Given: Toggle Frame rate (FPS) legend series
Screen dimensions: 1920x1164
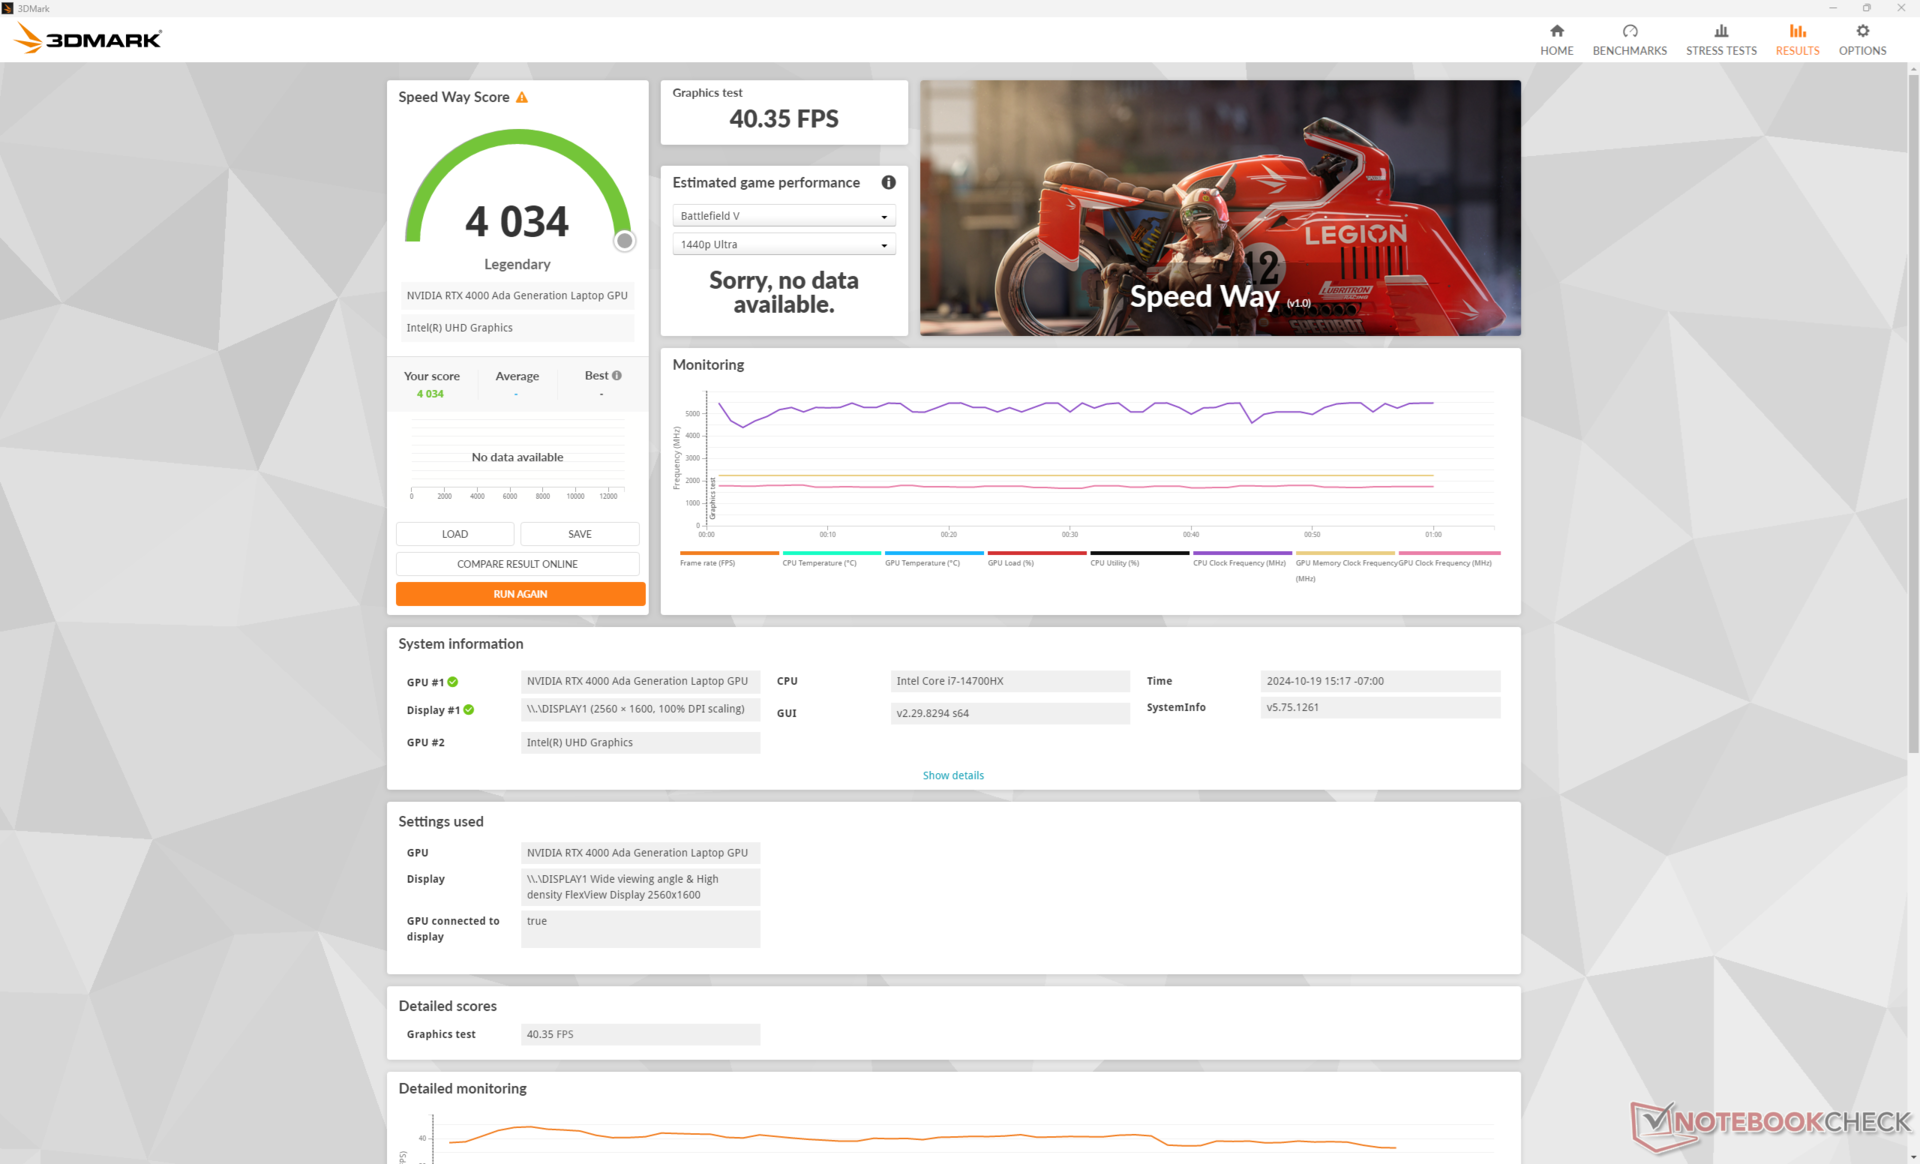Looking at the screenshot, I should 708,563.
